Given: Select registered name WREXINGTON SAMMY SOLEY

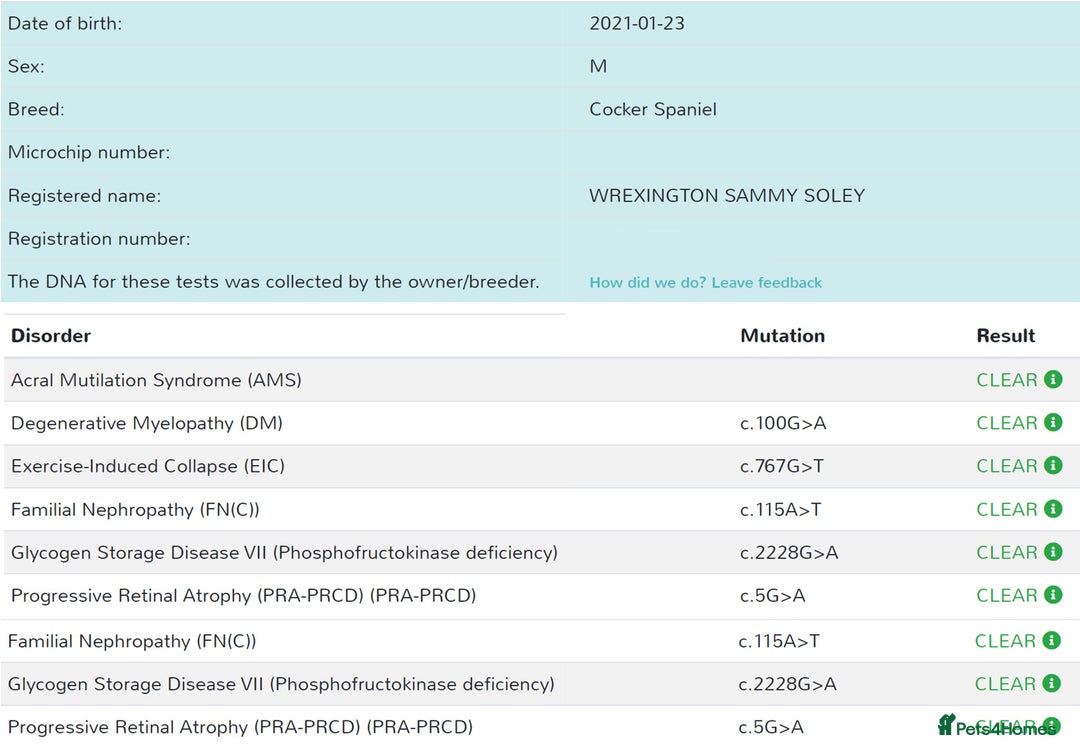Looking at the screenshot, I should coord(726,196).
